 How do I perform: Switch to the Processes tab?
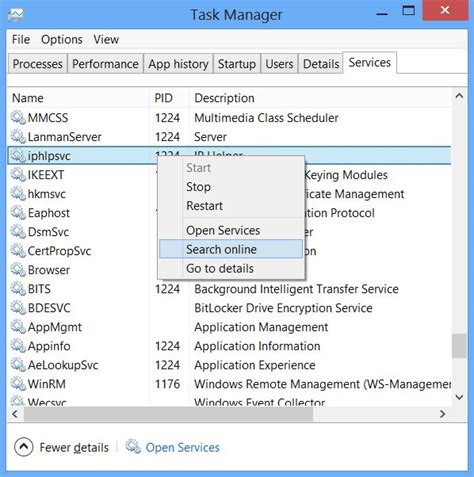click(x=37, y=64)
